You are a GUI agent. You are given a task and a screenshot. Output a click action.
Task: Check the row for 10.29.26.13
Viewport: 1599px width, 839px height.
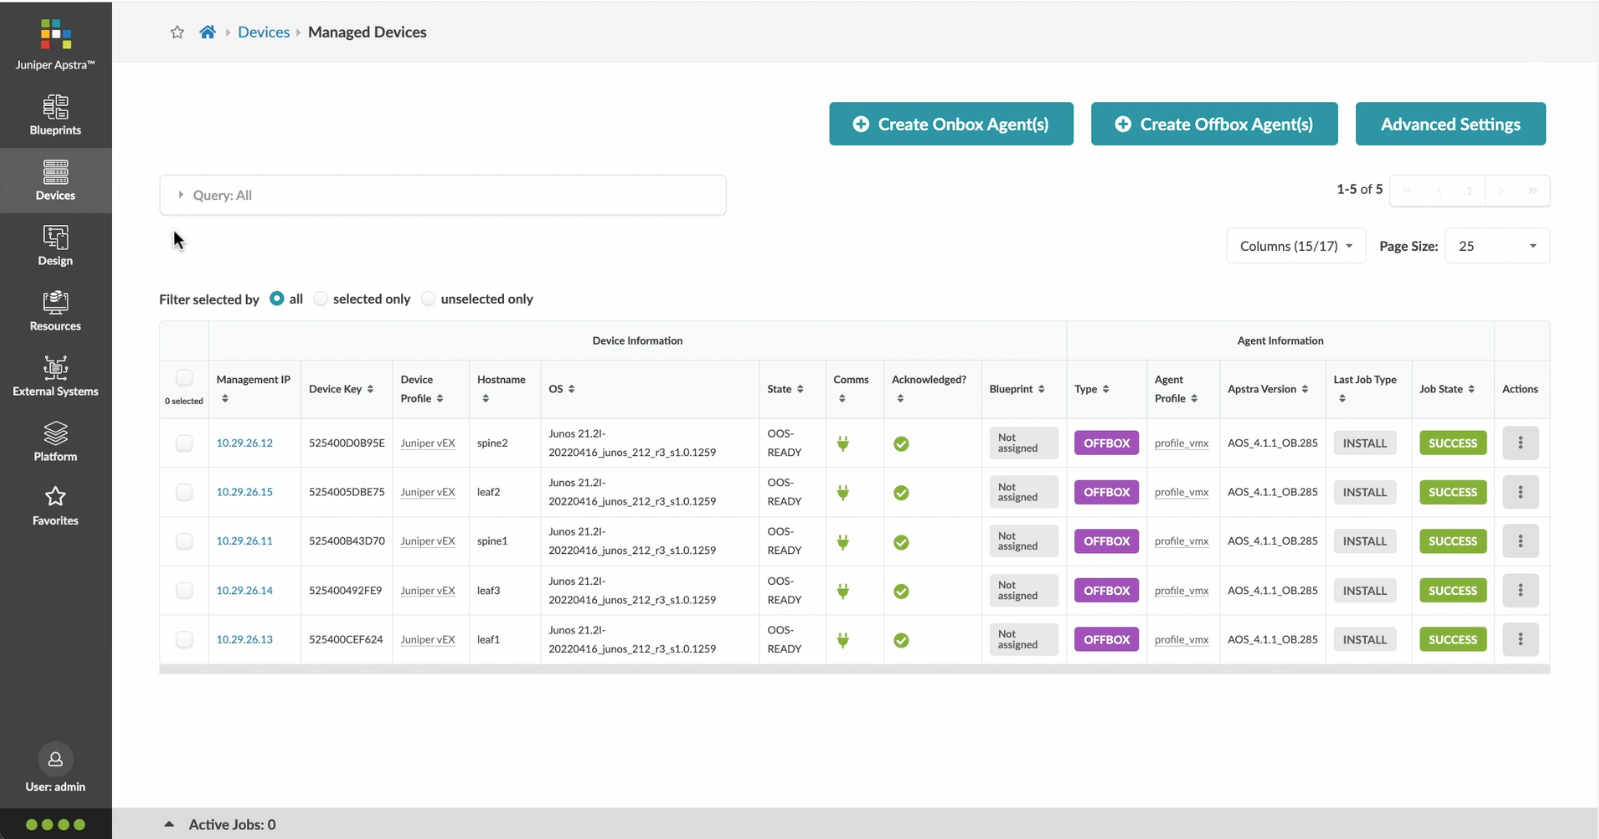click(184, 639)
